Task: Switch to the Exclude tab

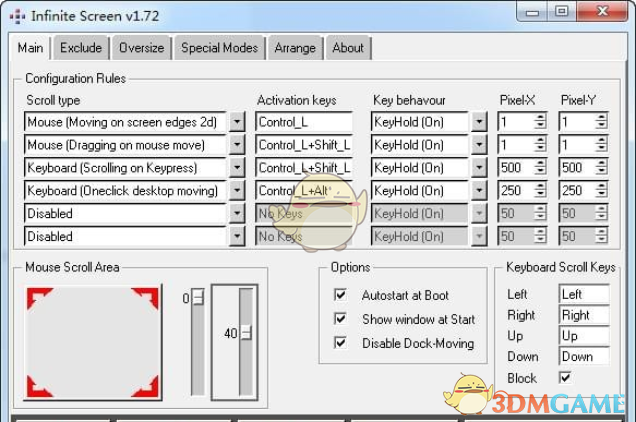Action: pos(81,48)
